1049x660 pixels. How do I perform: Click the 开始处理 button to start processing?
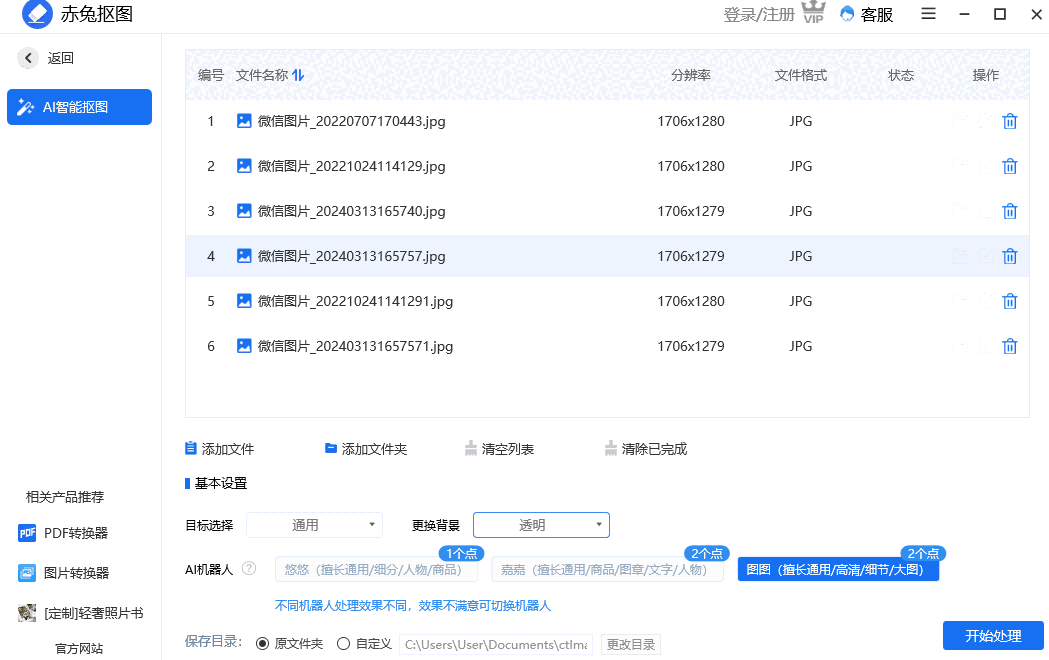[x=992, y=635]
